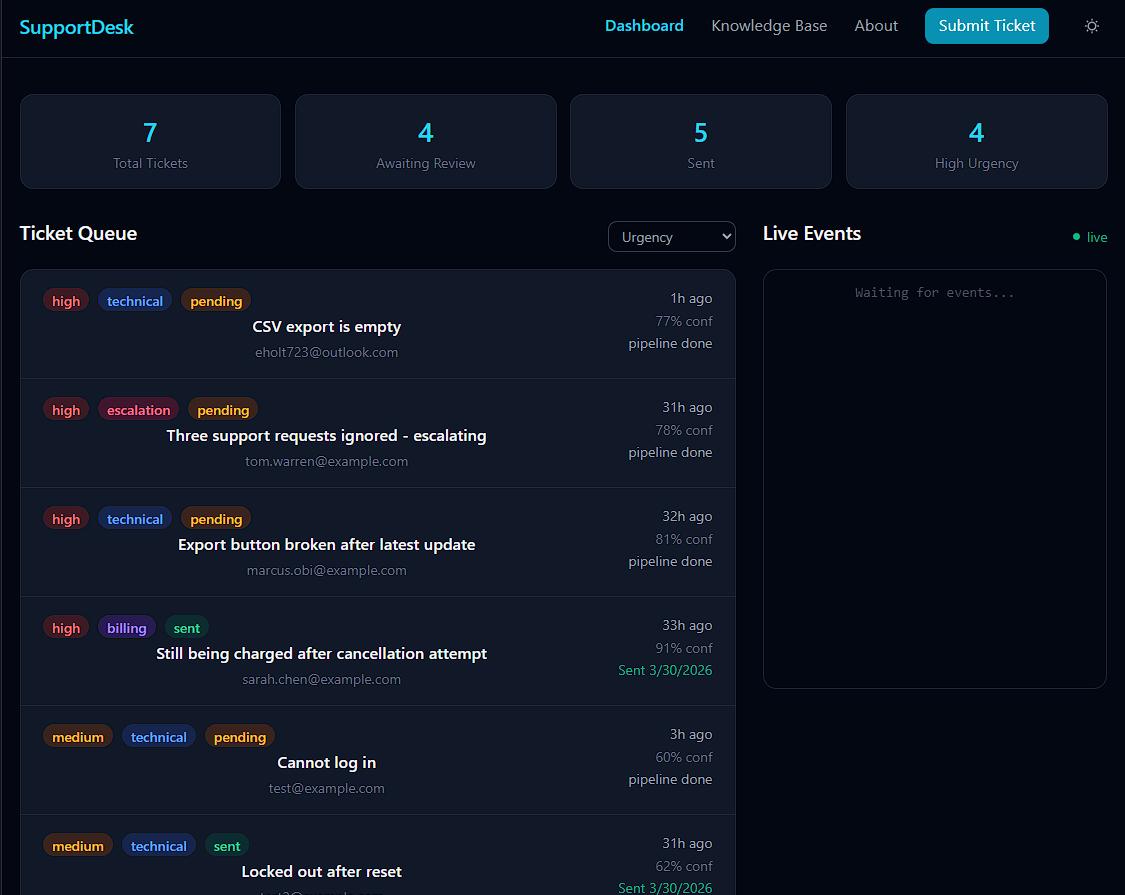Click the Sent stat card
1125x895 pixels.
click(x=700, y=141)
